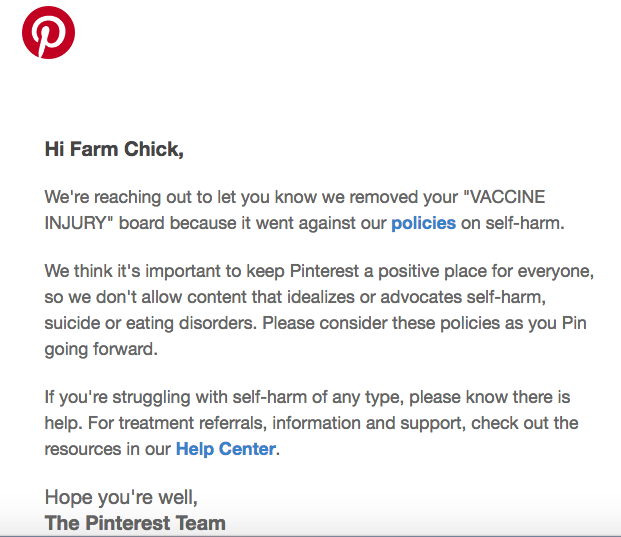Open the policies link
Viewport: 621px width, 537px height.
click(423, 222)
